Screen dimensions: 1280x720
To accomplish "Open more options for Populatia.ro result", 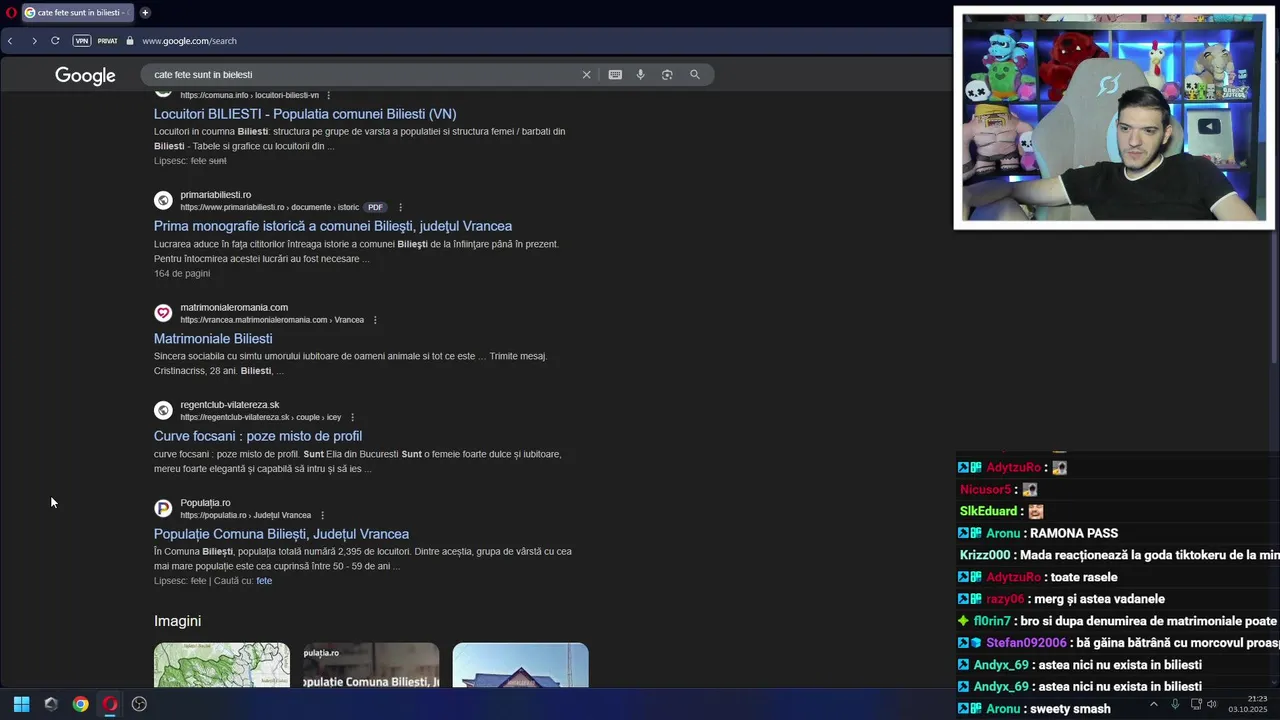I will [x=322, y=515].
